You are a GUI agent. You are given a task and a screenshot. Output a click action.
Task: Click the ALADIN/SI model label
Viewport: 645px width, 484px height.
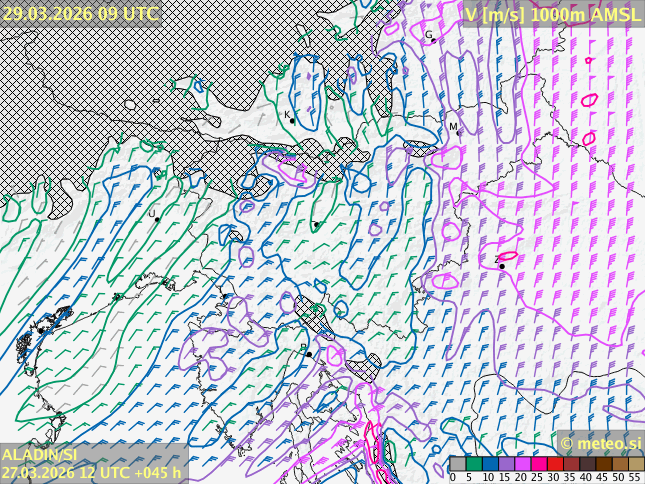(40, 455)
